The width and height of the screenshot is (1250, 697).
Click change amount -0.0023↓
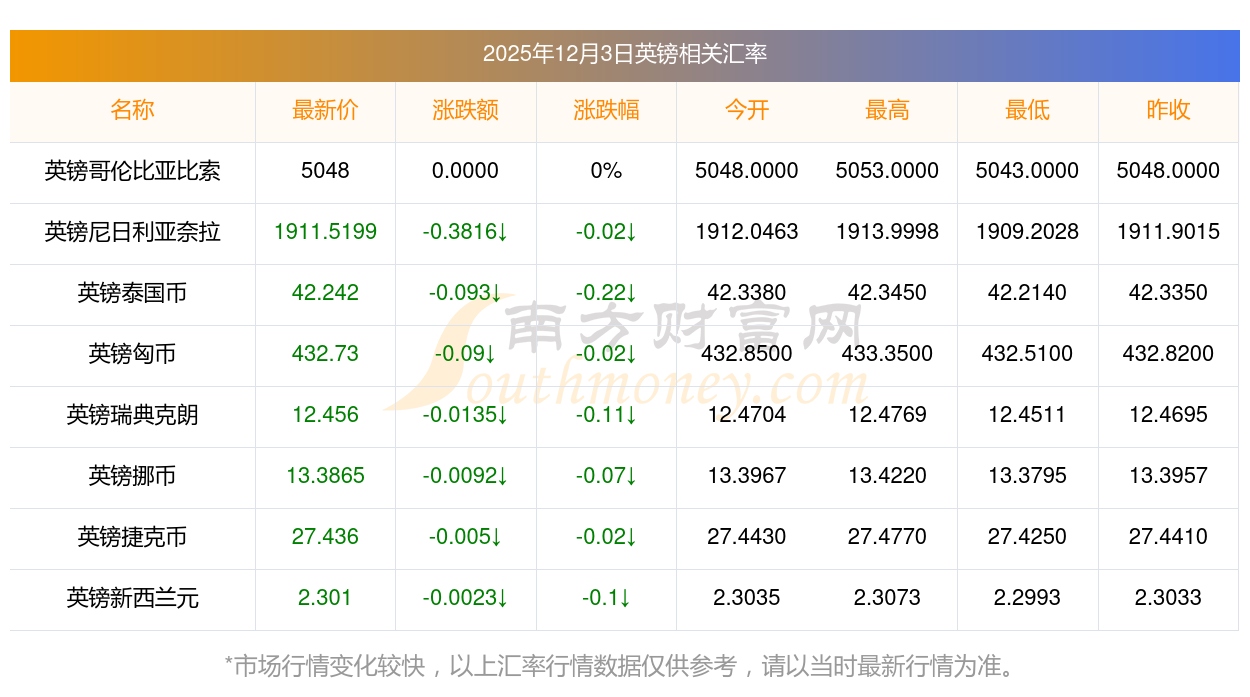pyautogui.click(x=466, y=598)
